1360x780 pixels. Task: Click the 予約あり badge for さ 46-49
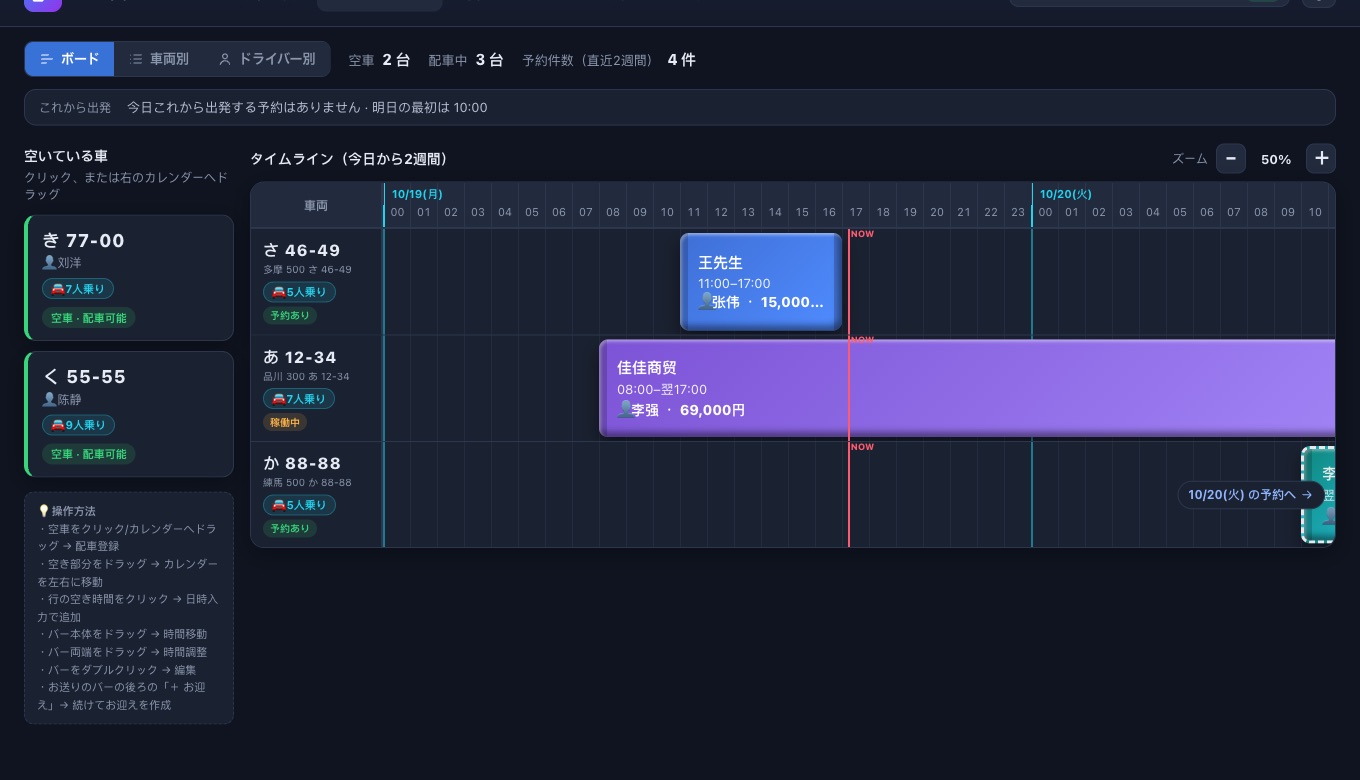(x=289, y=315)
